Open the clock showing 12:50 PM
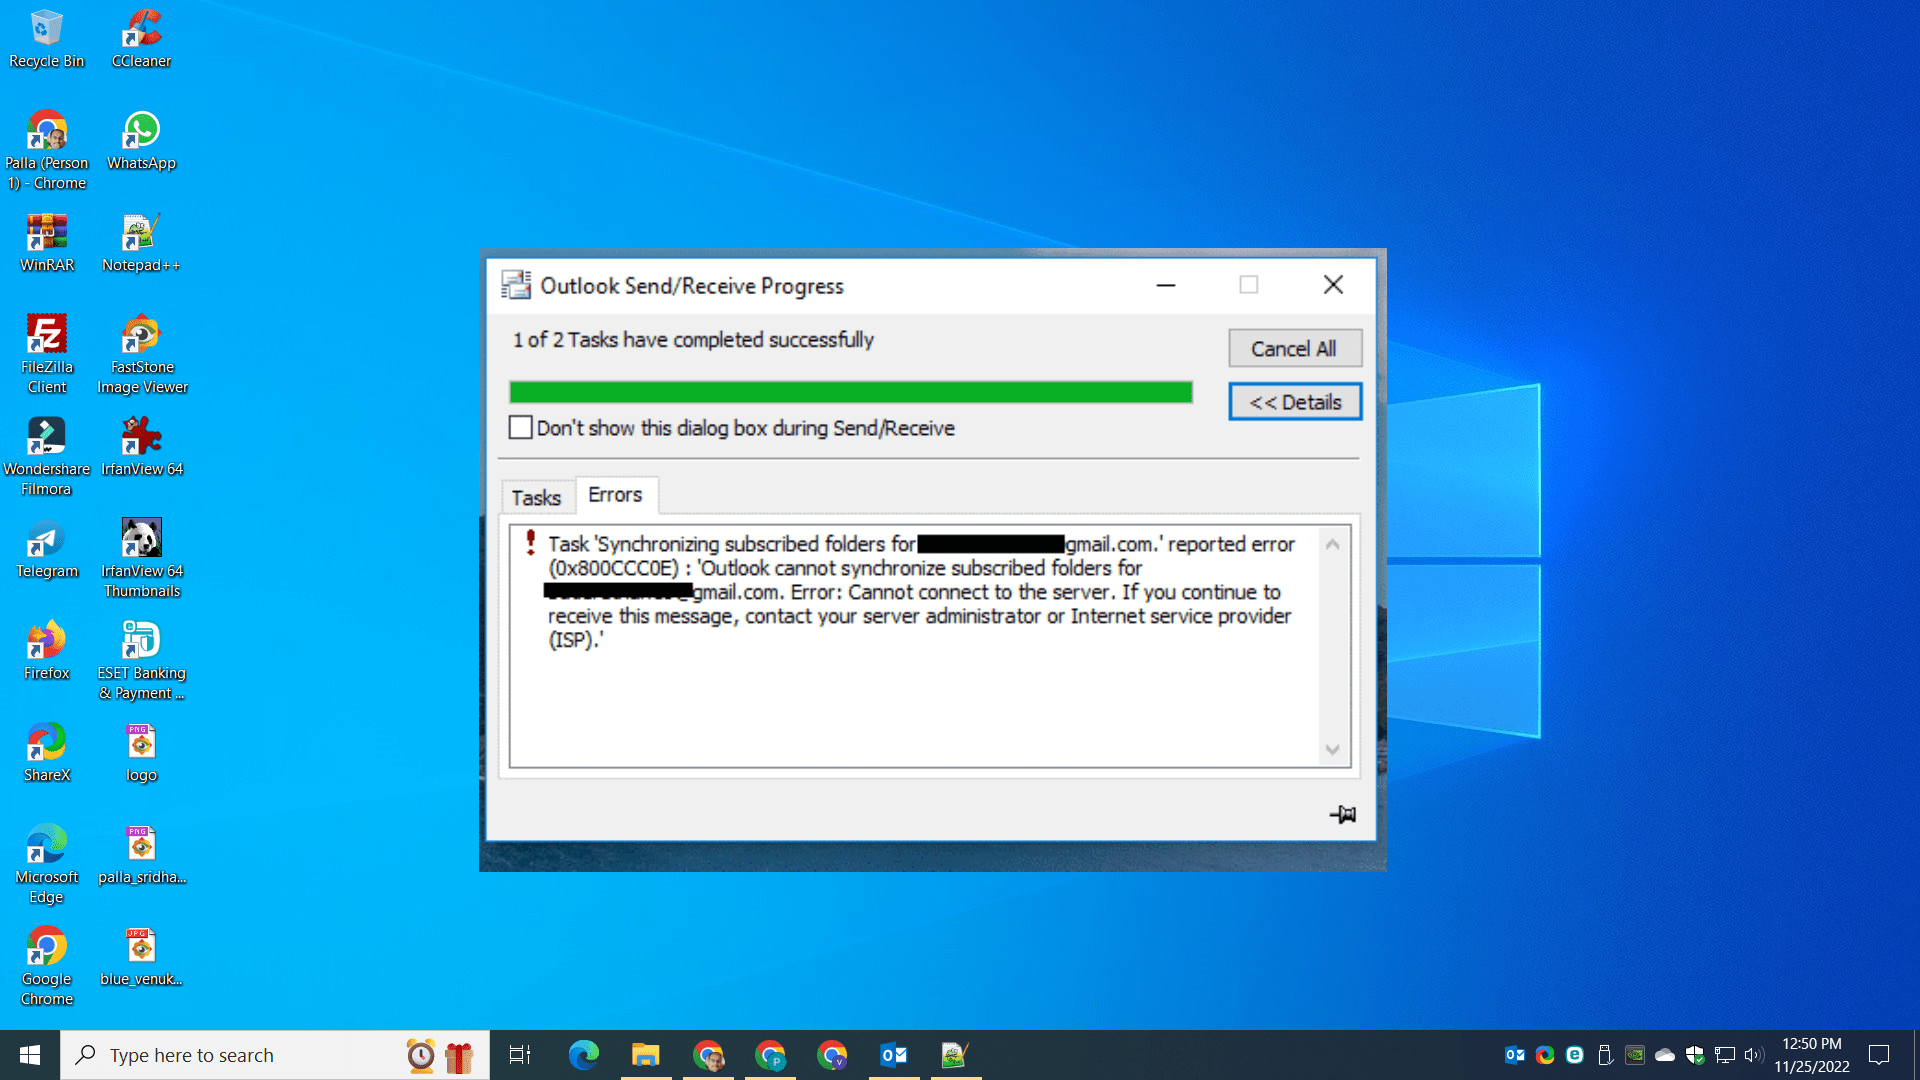This screenshot has width=1920, height=1080. [x=1812, y=1055]
